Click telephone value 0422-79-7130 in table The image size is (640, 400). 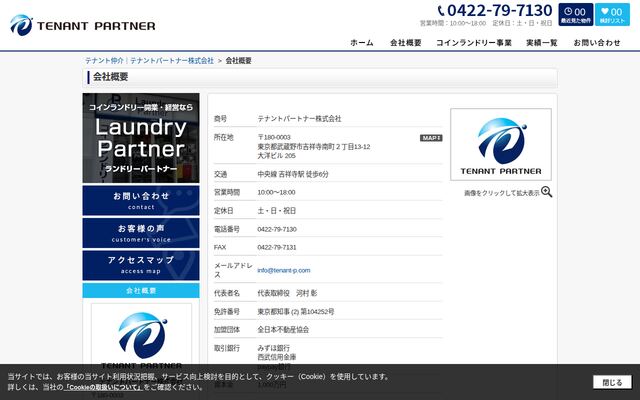point(277,229)
